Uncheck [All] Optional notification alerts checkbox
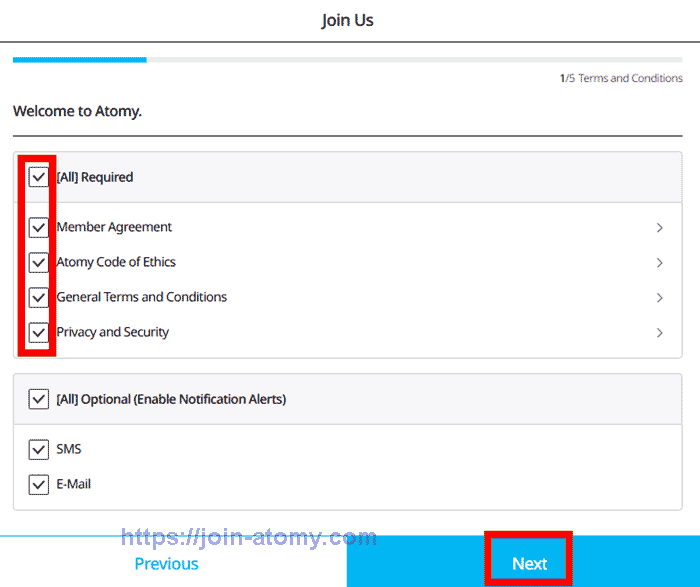Viewport: 700px width, 587px height. 38,399
